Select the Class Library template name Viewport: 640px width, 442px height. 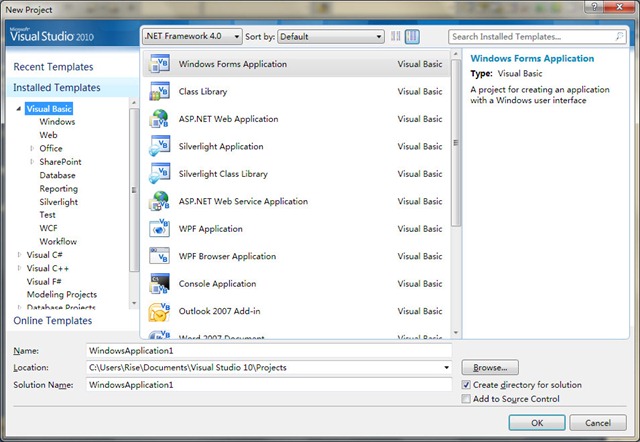coord(203,91)
